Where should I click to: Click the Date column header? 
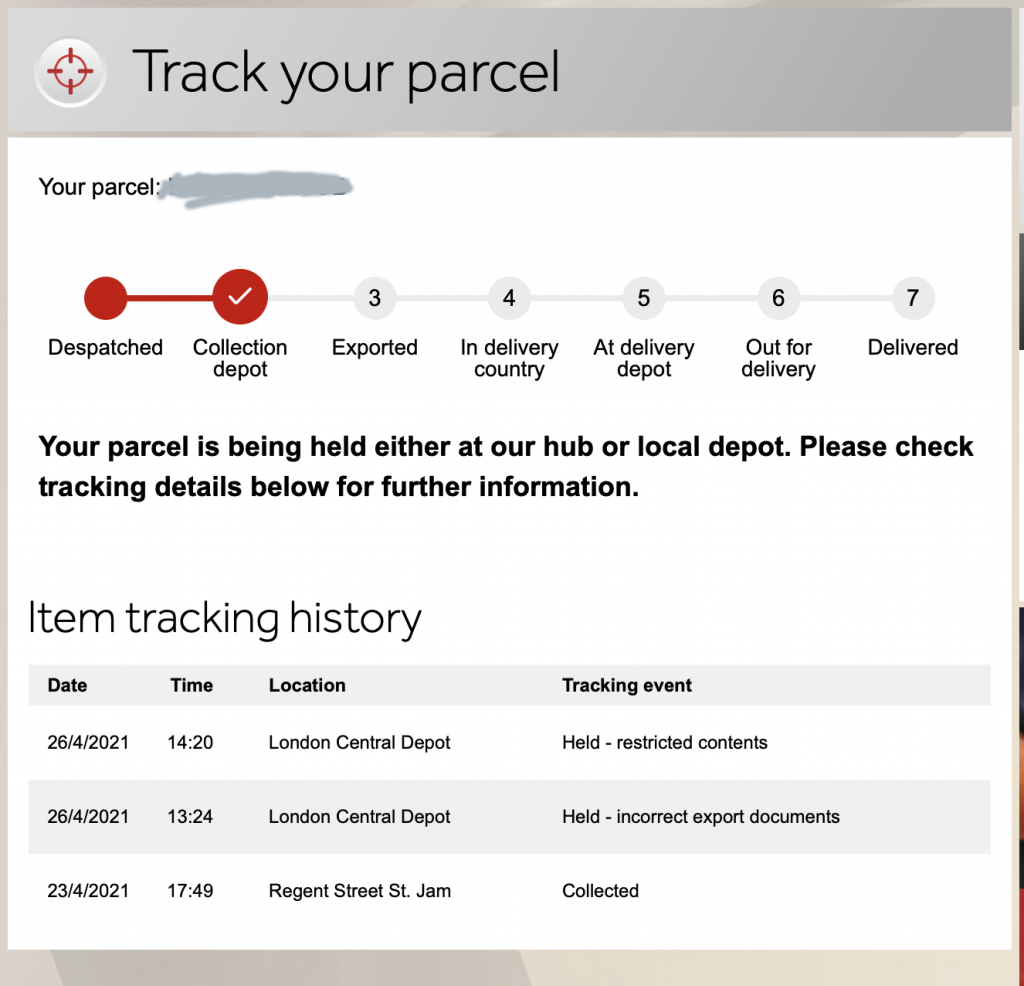tap(67, 685)
